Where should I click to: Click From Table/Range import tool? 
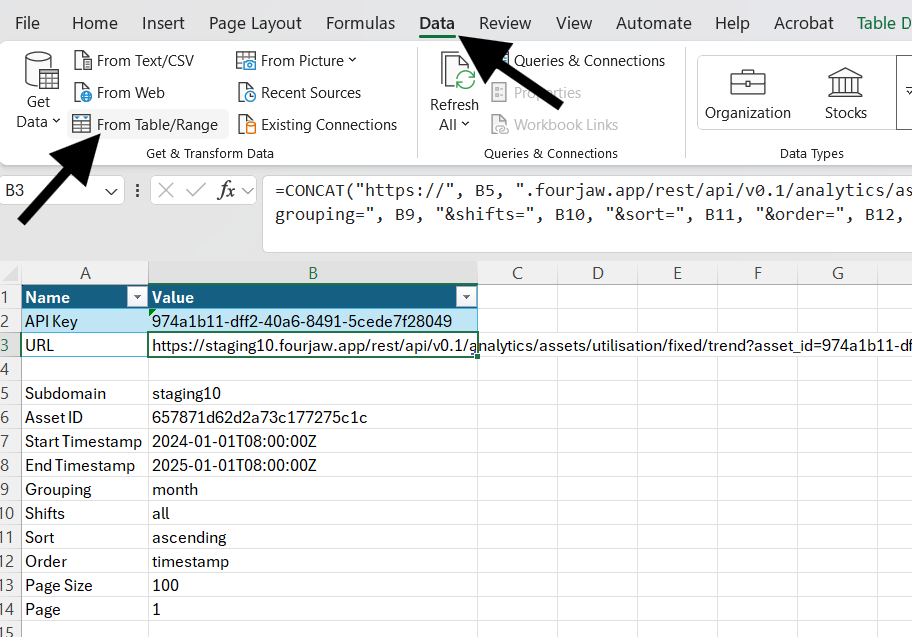[146, 124]
